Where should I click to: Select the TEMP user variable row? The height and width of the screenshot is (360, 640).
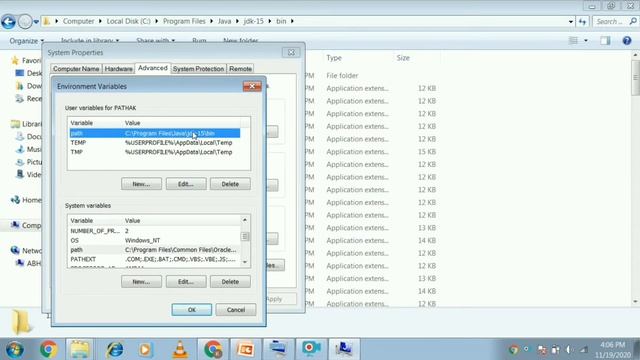tap(155, 143)
